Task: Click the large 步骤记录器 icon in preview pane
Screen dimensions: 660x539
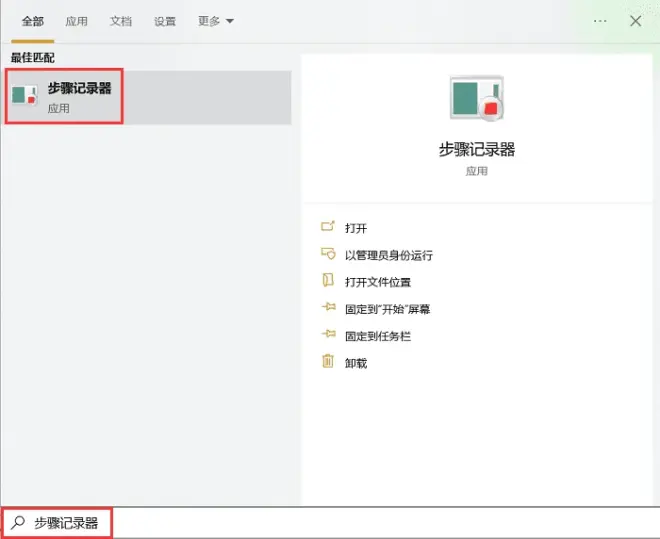Action: coord(476,99)
